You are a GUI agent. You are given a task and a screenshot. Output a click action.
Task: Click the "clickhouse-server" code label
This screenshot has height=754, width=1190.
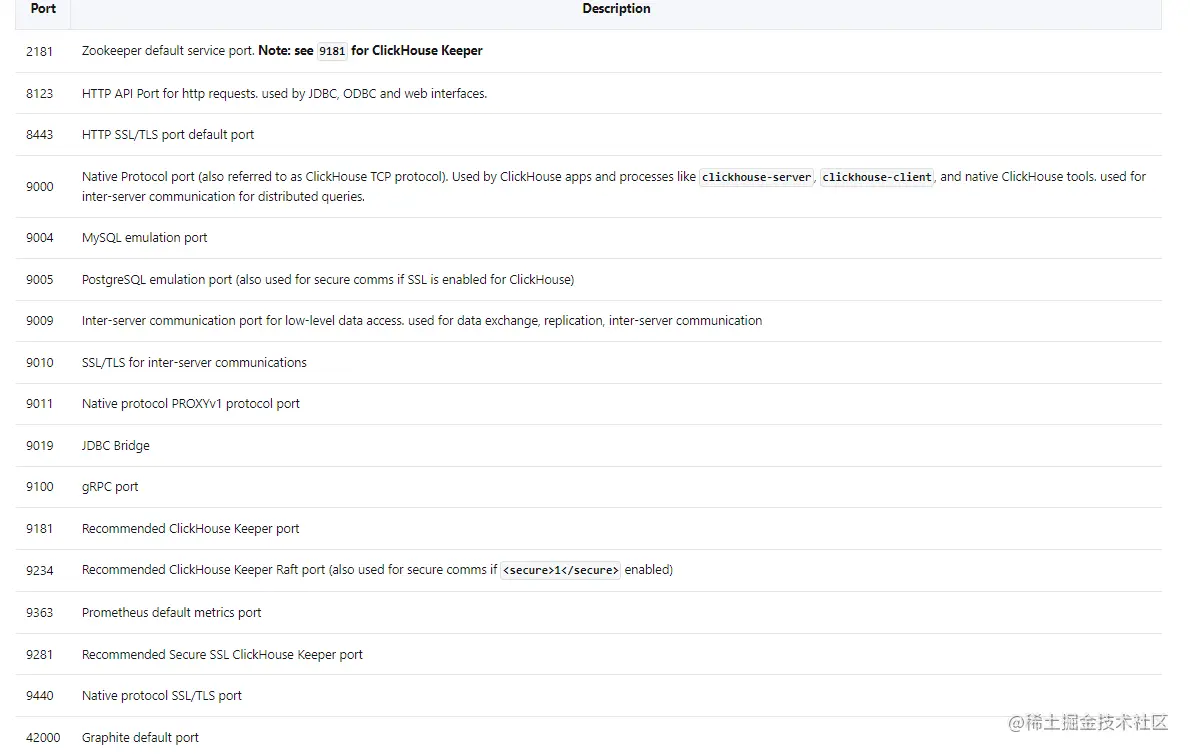click(x=757, y=177)
